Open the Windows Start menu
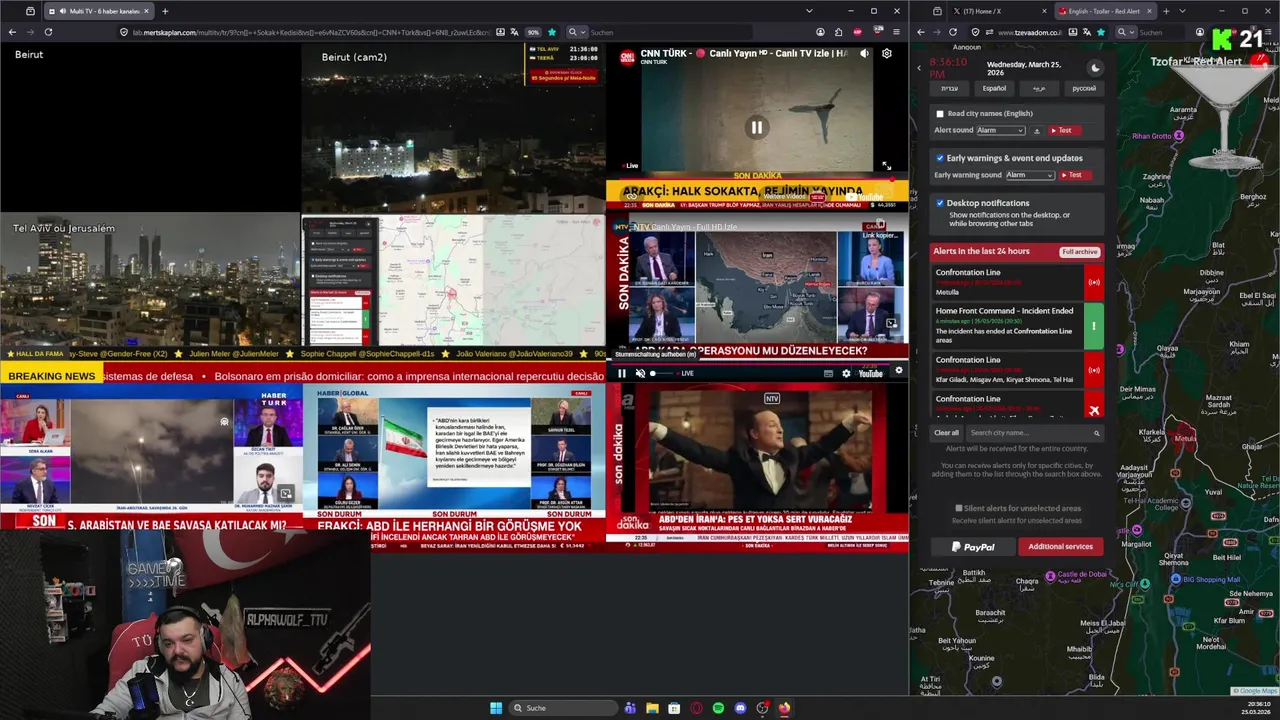 496,708
